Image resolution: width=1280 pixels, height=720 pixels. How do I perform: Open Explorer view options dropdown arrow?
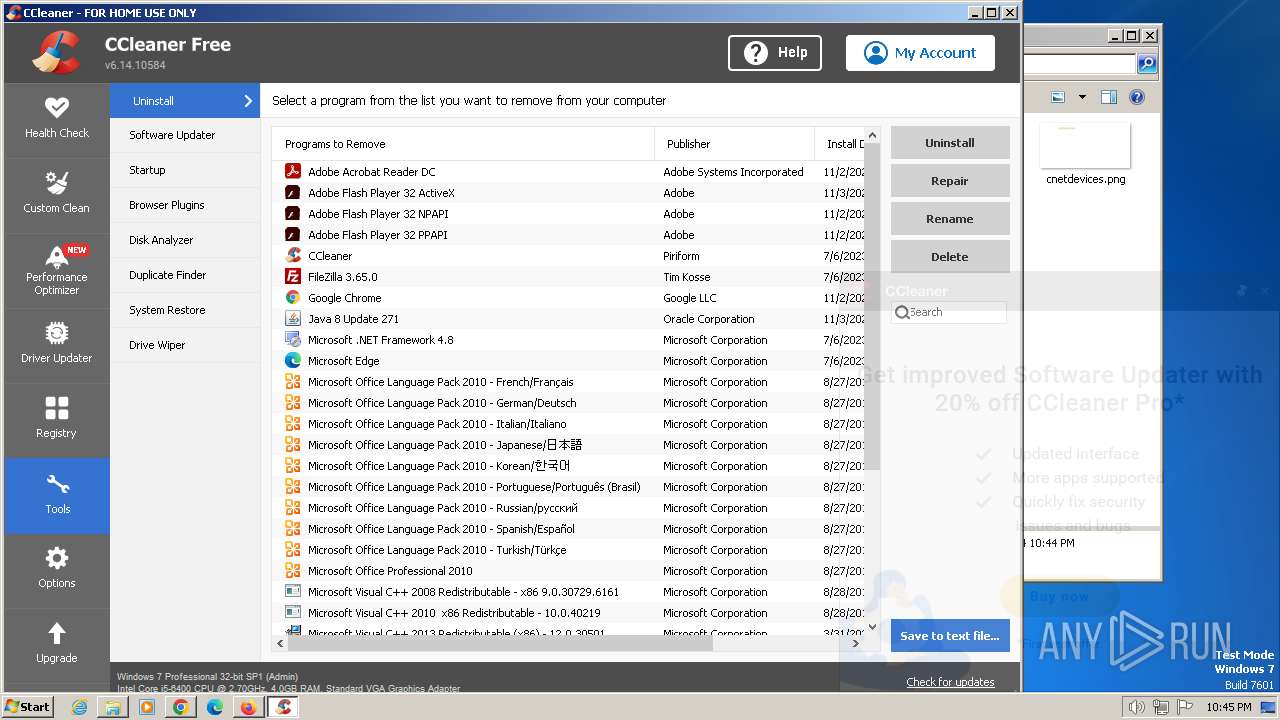[x=1082, y=97]
